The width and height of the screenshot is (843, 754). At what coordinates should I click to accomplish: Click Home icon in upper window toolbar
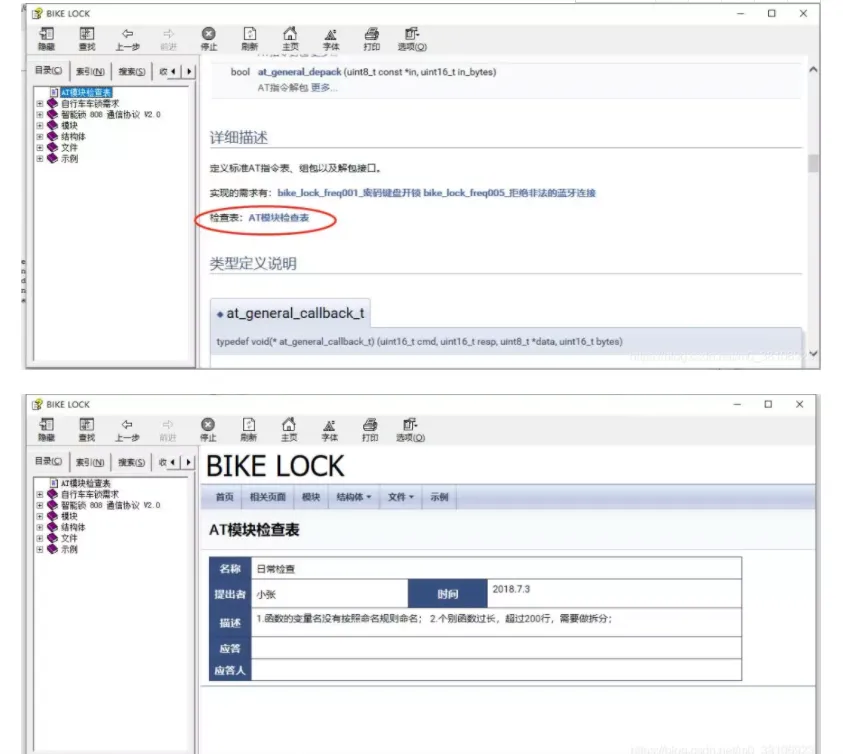pyautogui.click(x=290, y=38)
